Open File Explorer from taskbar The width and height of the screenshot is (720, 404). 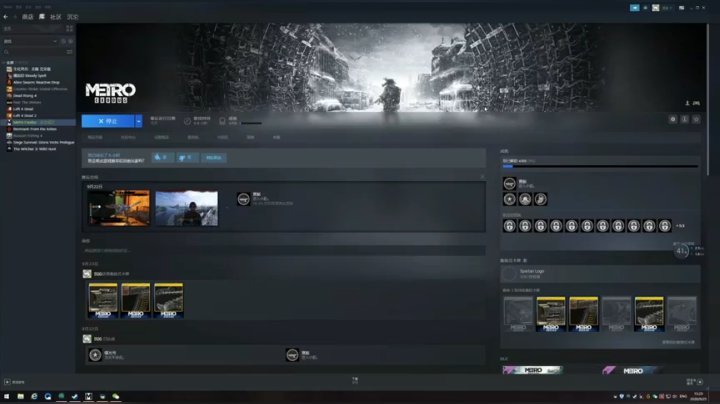[21, 396]
